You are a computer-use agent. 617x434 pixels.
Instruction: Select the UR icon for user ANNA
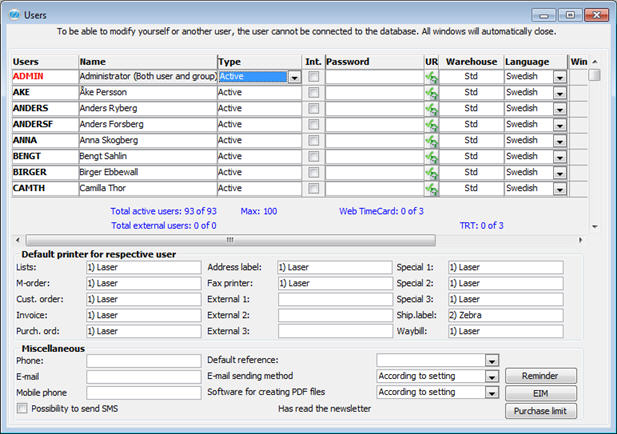pos(432,141)
